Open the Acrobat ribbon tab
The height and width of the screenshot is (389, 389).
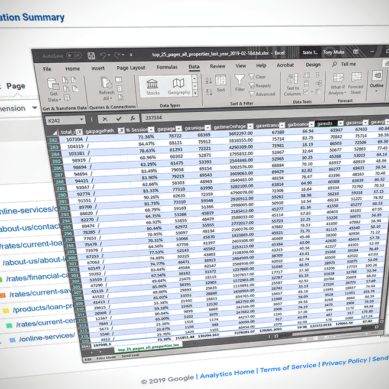pos(285,65)
